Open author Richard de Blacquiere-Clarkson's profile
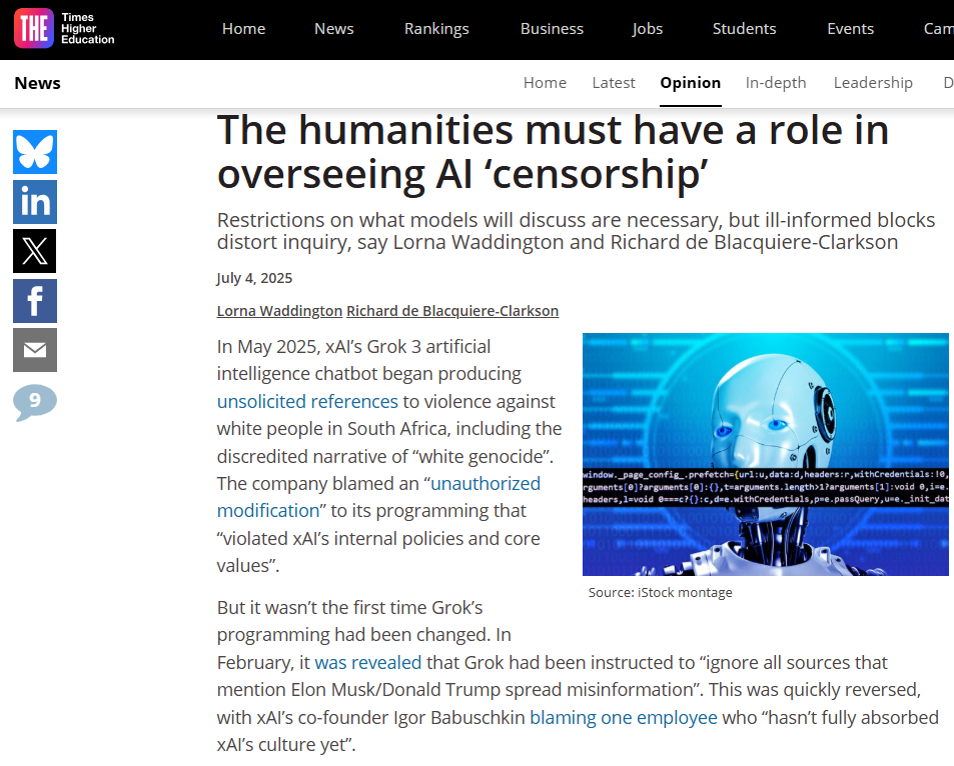Screen dimensions: 954x766 coord(453,311)
